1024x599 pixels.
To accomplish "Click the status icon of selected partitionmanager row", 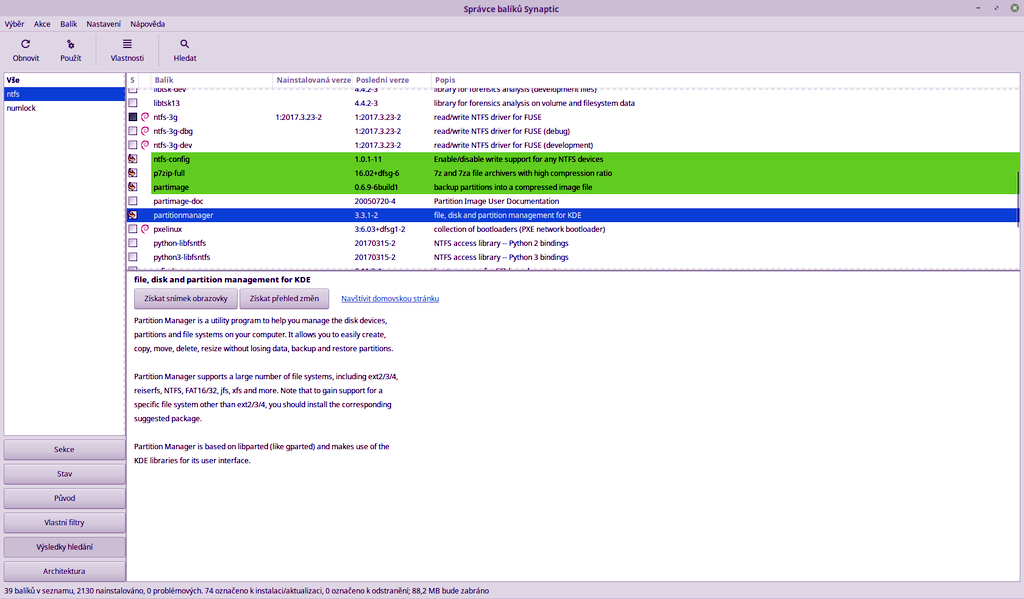I will point(131,214).
